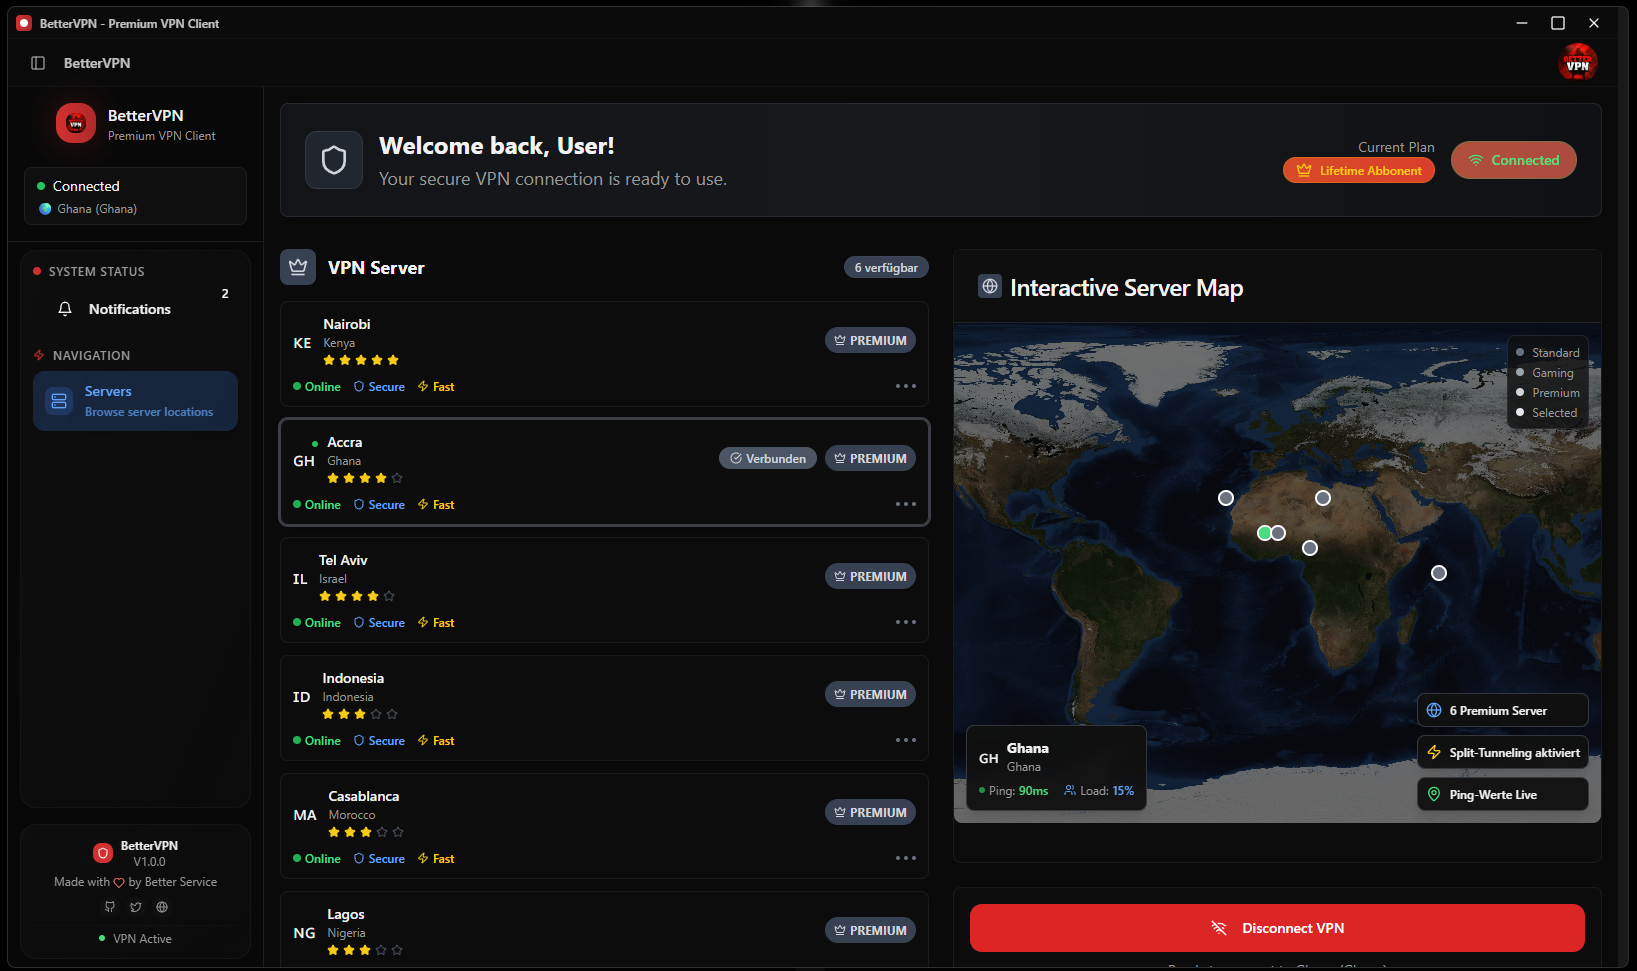Open the Lifetime Abbonent plan button
This screenshot has width=1637, height=971.
(x=1358, y=170)
